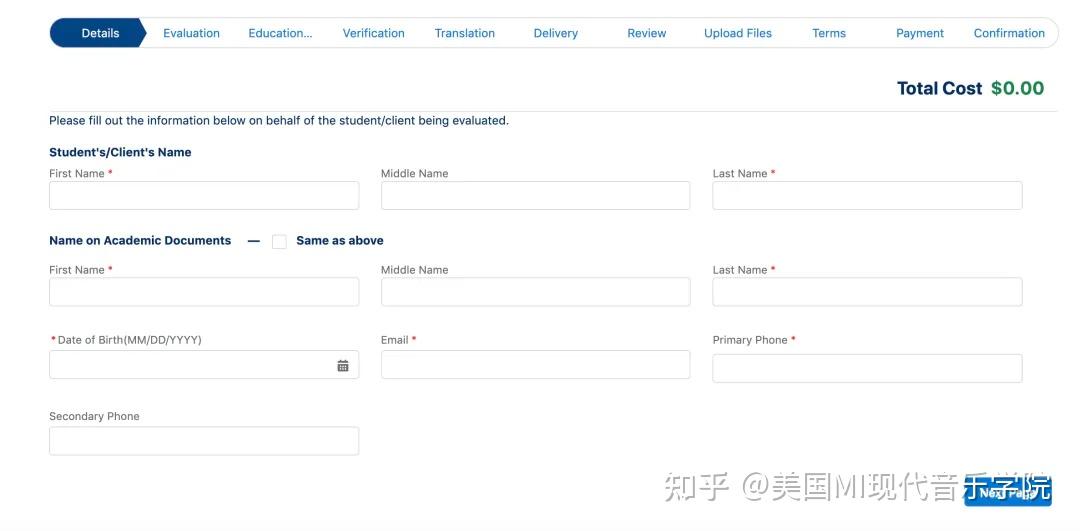
Task: Check the Same as above checkbox
Action: 279,241
